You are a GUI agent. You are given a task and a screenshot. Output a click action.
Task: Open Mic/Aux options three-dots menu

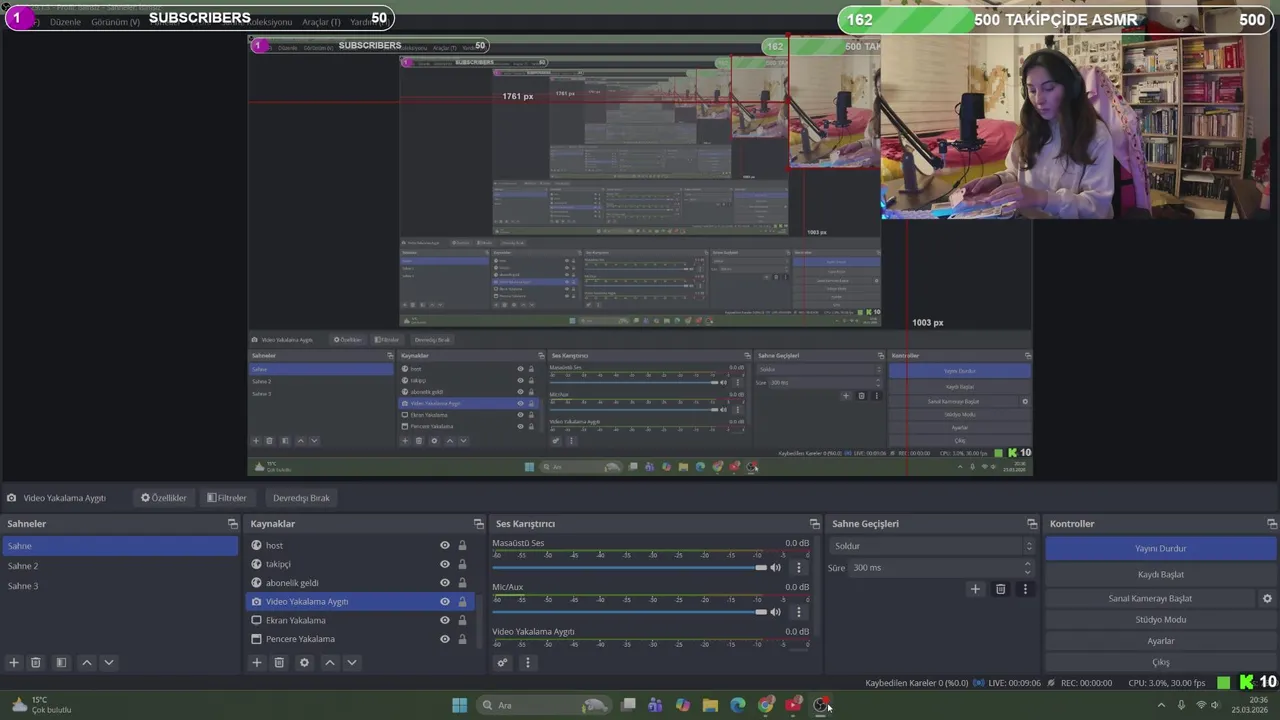(x=798, y=612)
